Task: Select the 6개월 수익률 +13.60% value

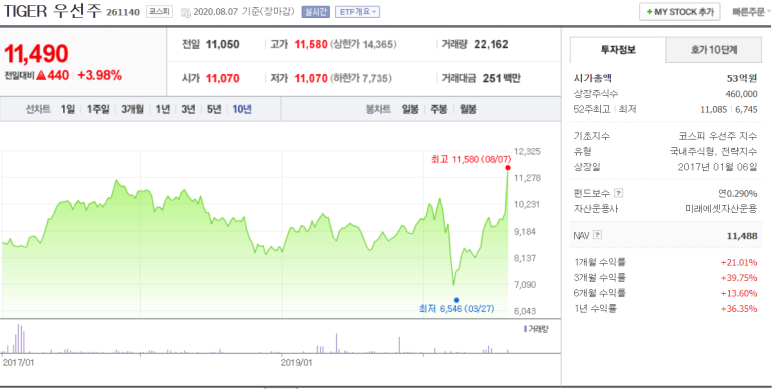Action: click(739, 293)
